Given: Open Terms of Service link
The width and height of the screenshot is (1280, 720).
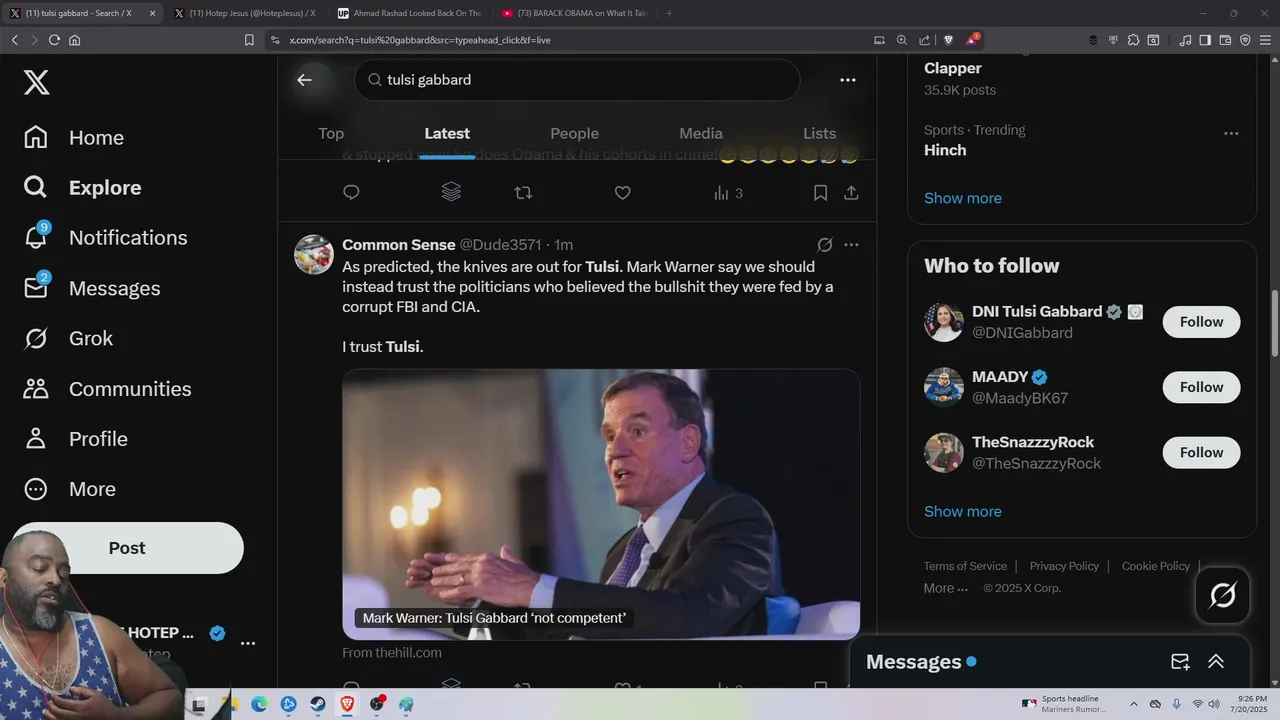Looking at the screenshot, I should pyautogui.click(x=965, y=566).
